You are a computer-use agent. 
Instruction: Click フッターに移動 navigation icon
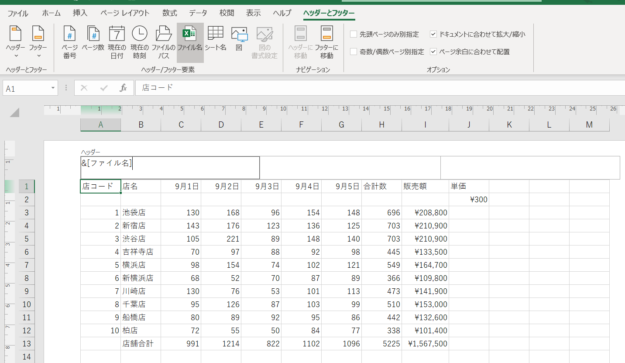point(326,42)
